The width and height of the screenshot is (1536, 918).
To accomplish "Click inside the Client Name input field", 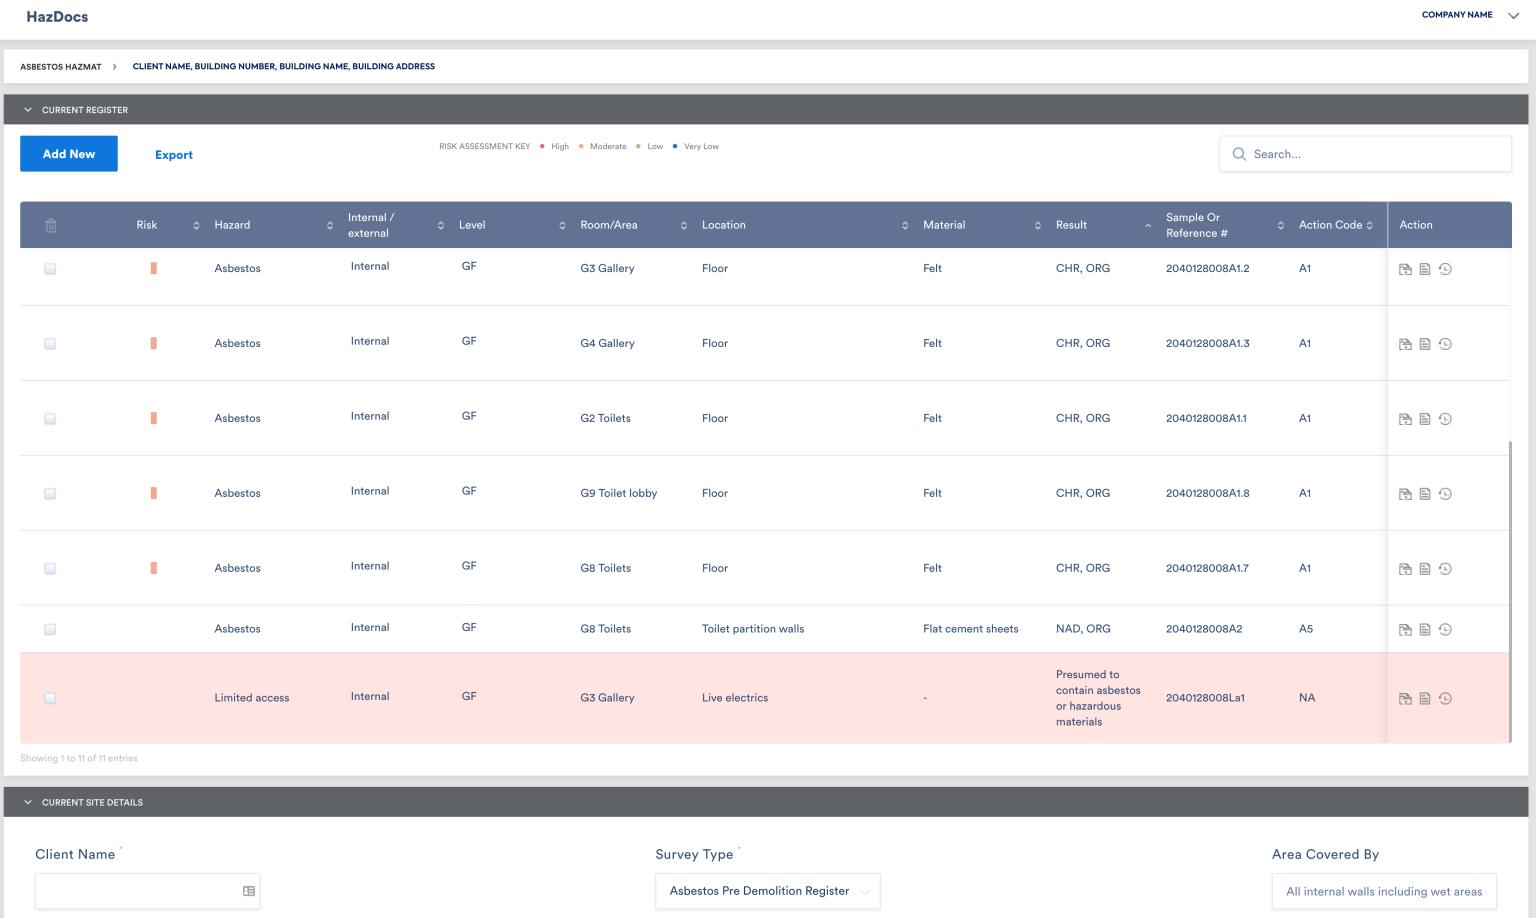I will tap(140, 890).
